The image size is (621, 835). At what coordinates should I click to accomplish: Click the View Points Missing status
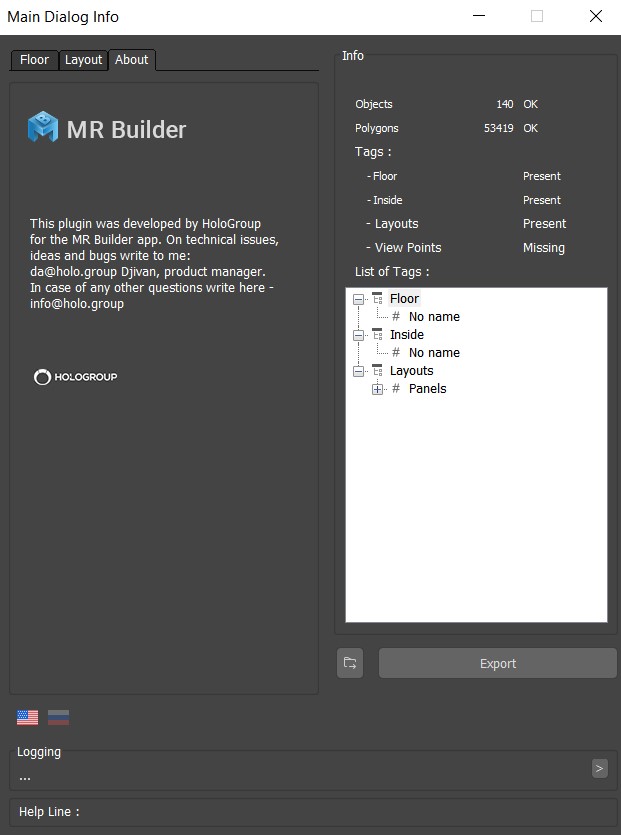click(544, 248)
